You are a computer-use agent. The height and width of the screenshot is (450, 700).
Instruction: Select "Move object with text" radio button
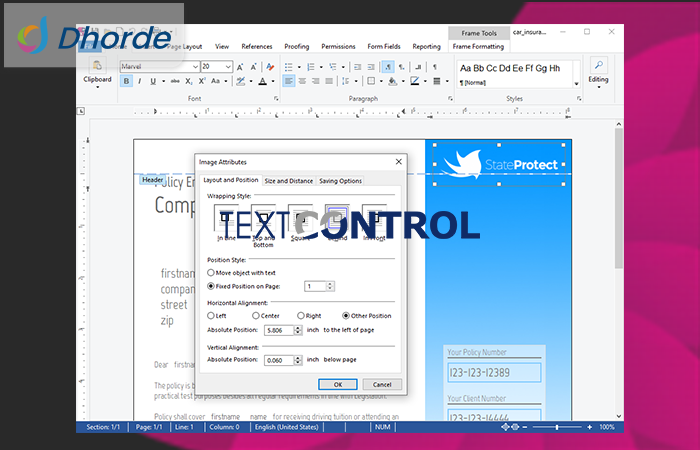[211, 272]
